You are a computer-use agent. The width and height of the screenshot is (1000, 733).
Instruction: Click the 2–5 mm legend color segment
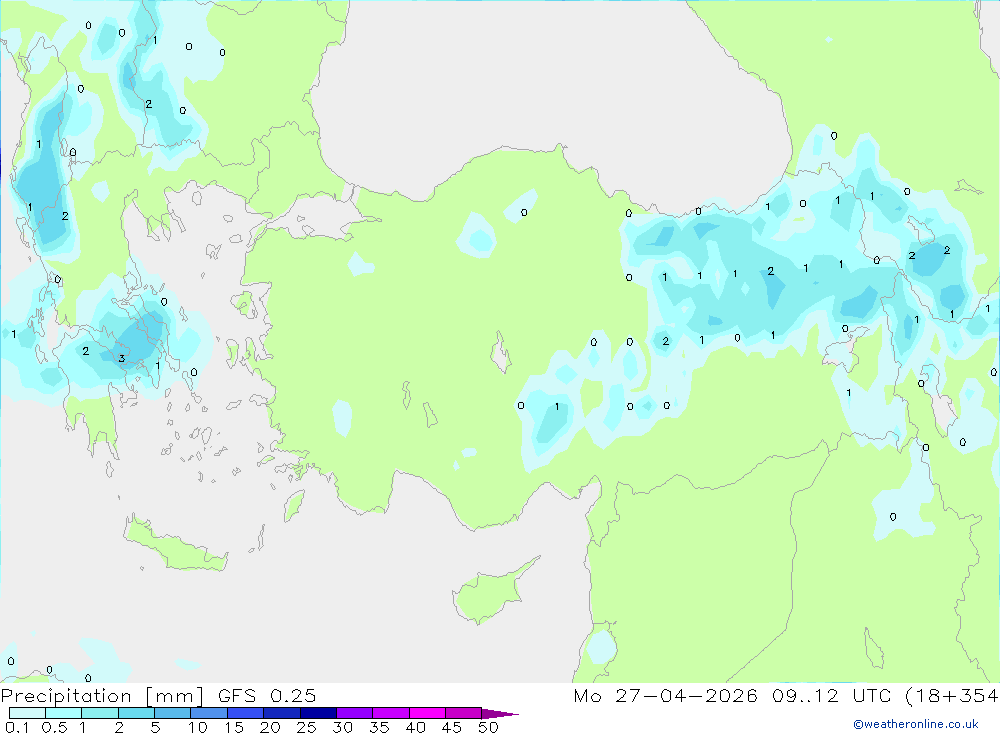pyautogui.click(x=136, y=713)
